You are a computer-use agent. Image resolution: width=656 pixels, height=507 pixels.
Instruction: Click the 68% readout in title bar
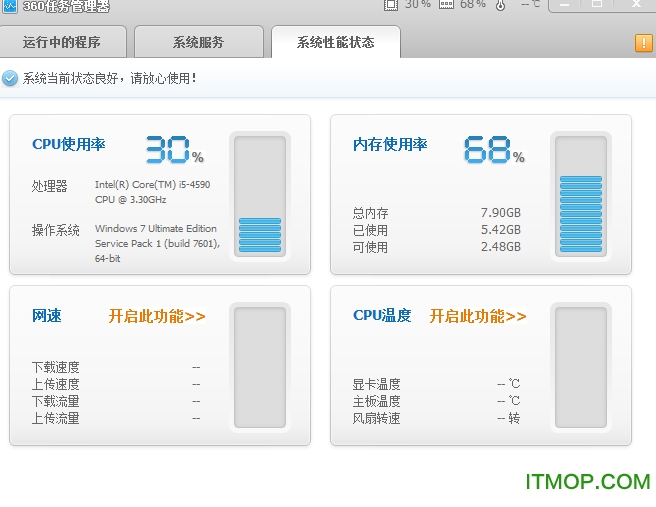pos(473,4)
